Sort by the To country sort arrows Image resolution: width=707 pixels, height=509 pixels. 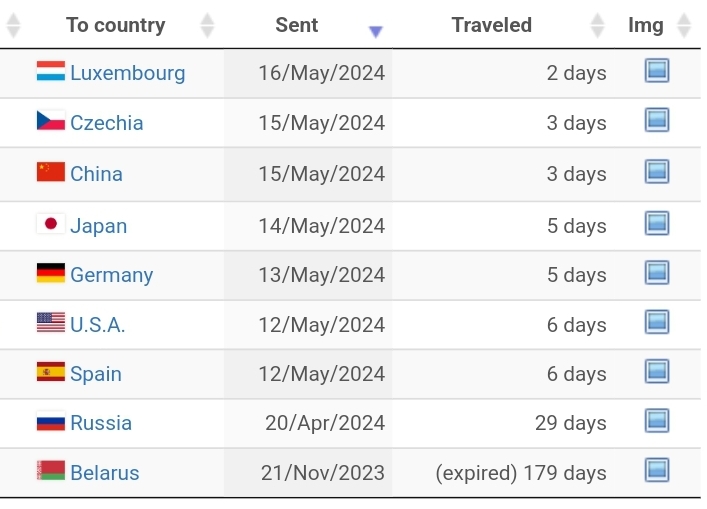pyautogui.click(x=207, y=25)
